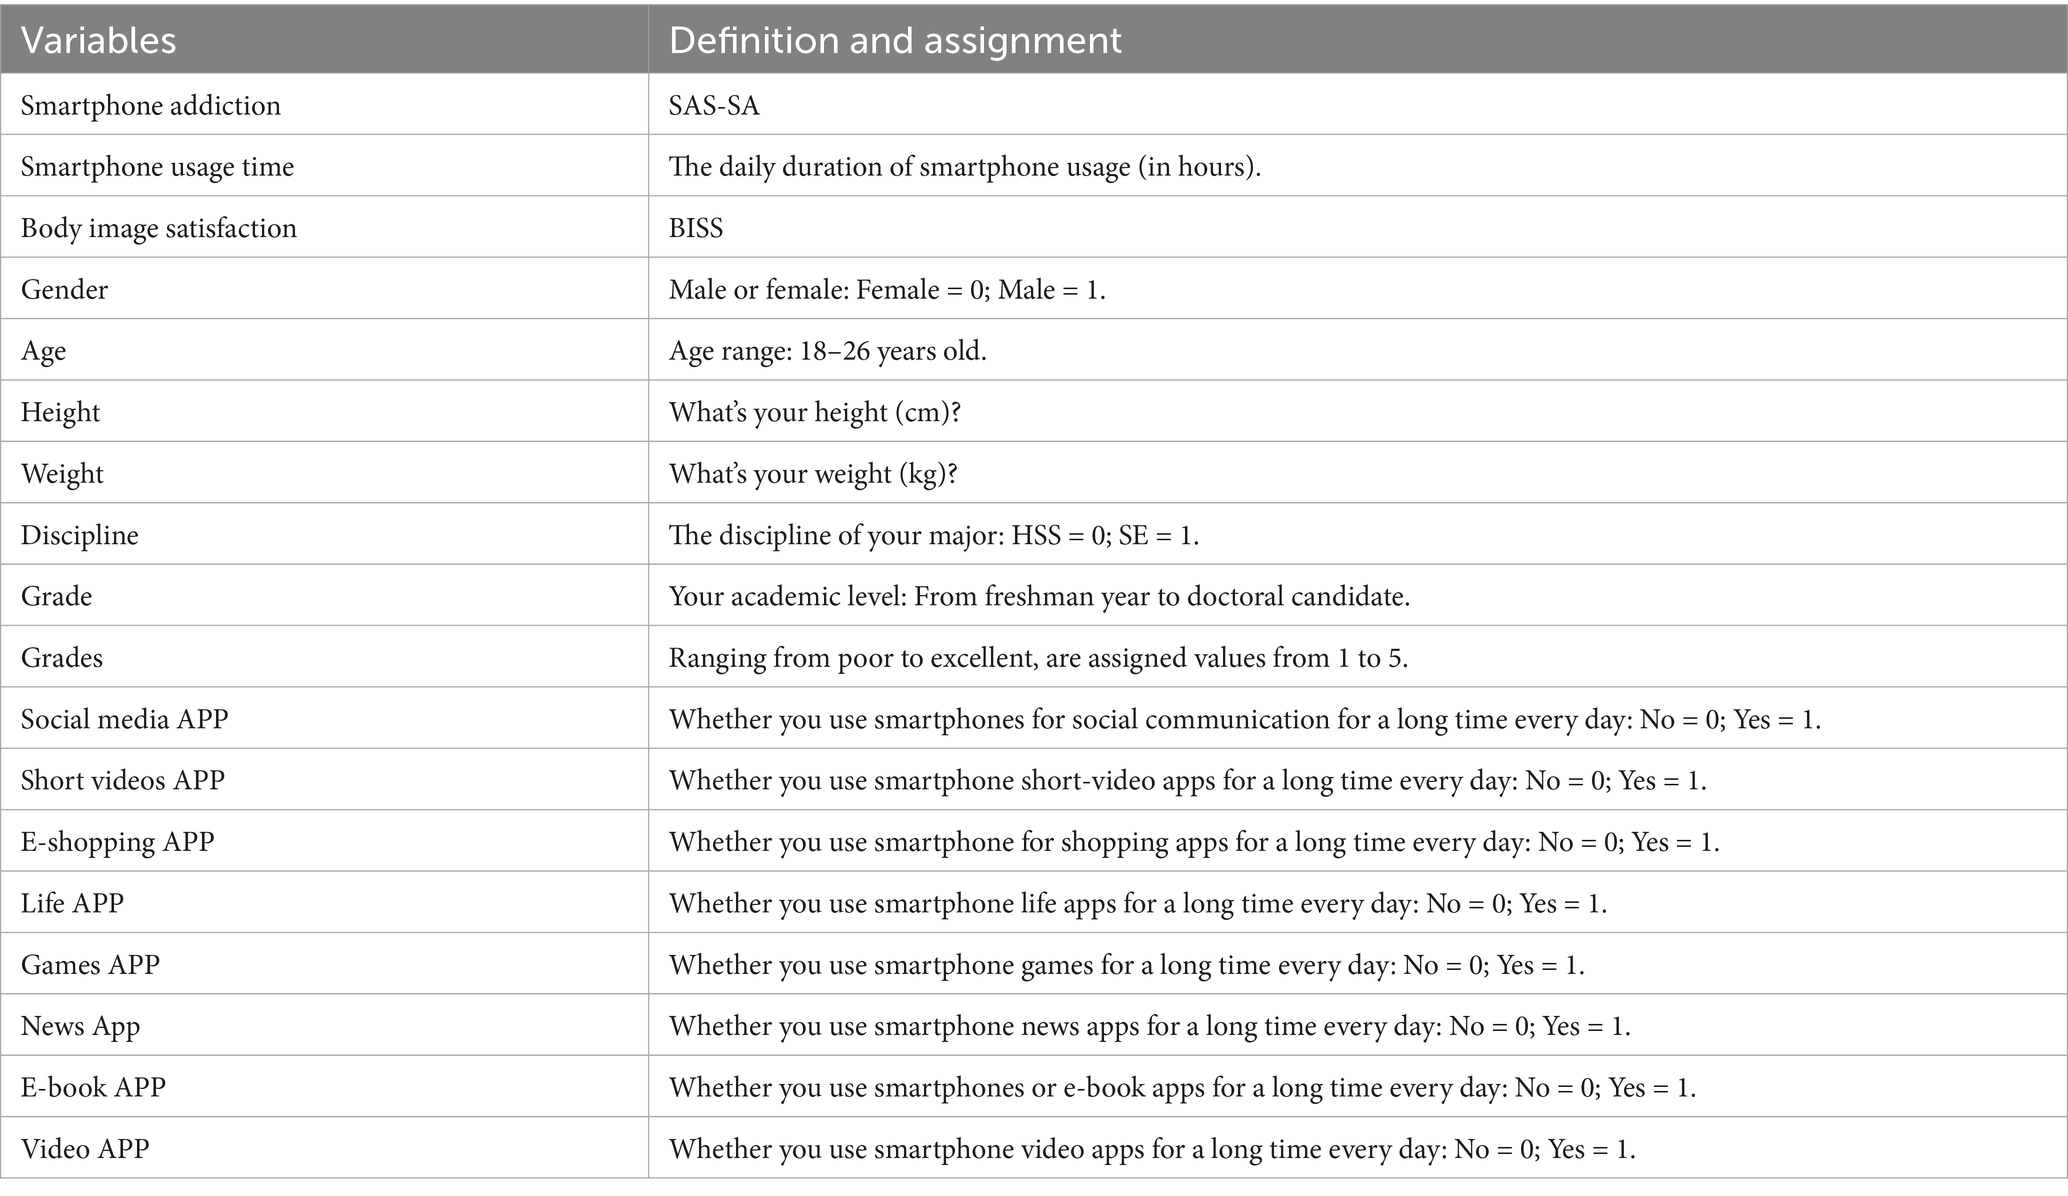Select the Grade academic level definition
2068x1196 pixels.
click(1039, 596)
